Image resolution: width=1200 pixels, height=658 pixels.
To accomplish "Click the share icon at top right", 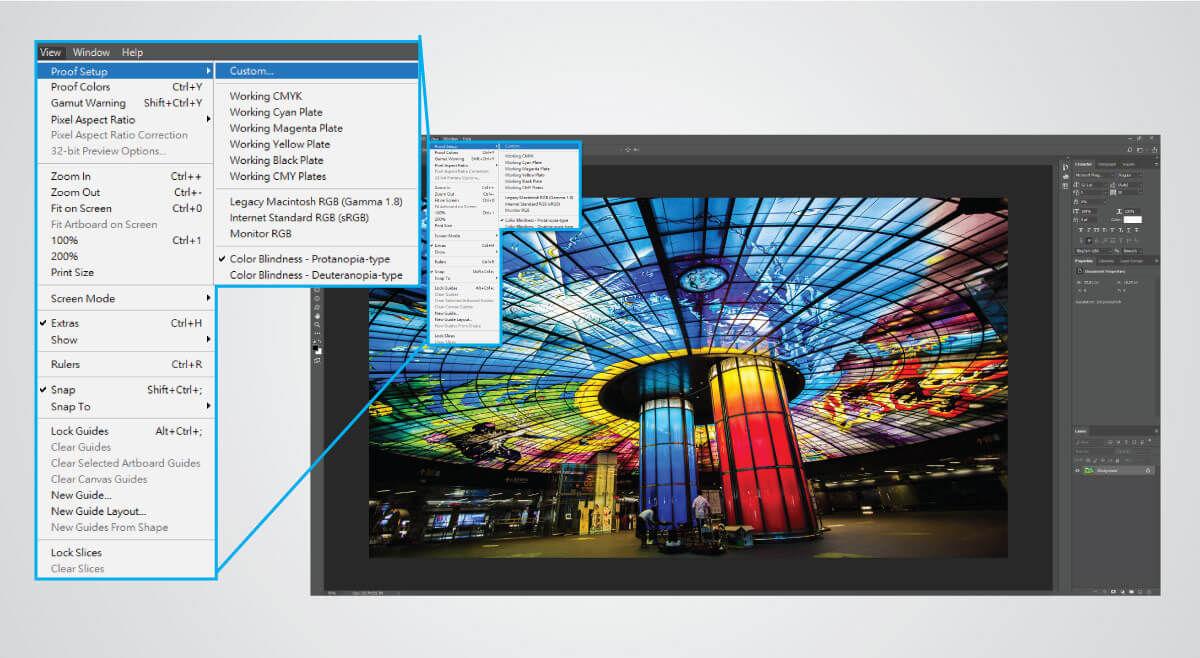I will [1152, 149].
